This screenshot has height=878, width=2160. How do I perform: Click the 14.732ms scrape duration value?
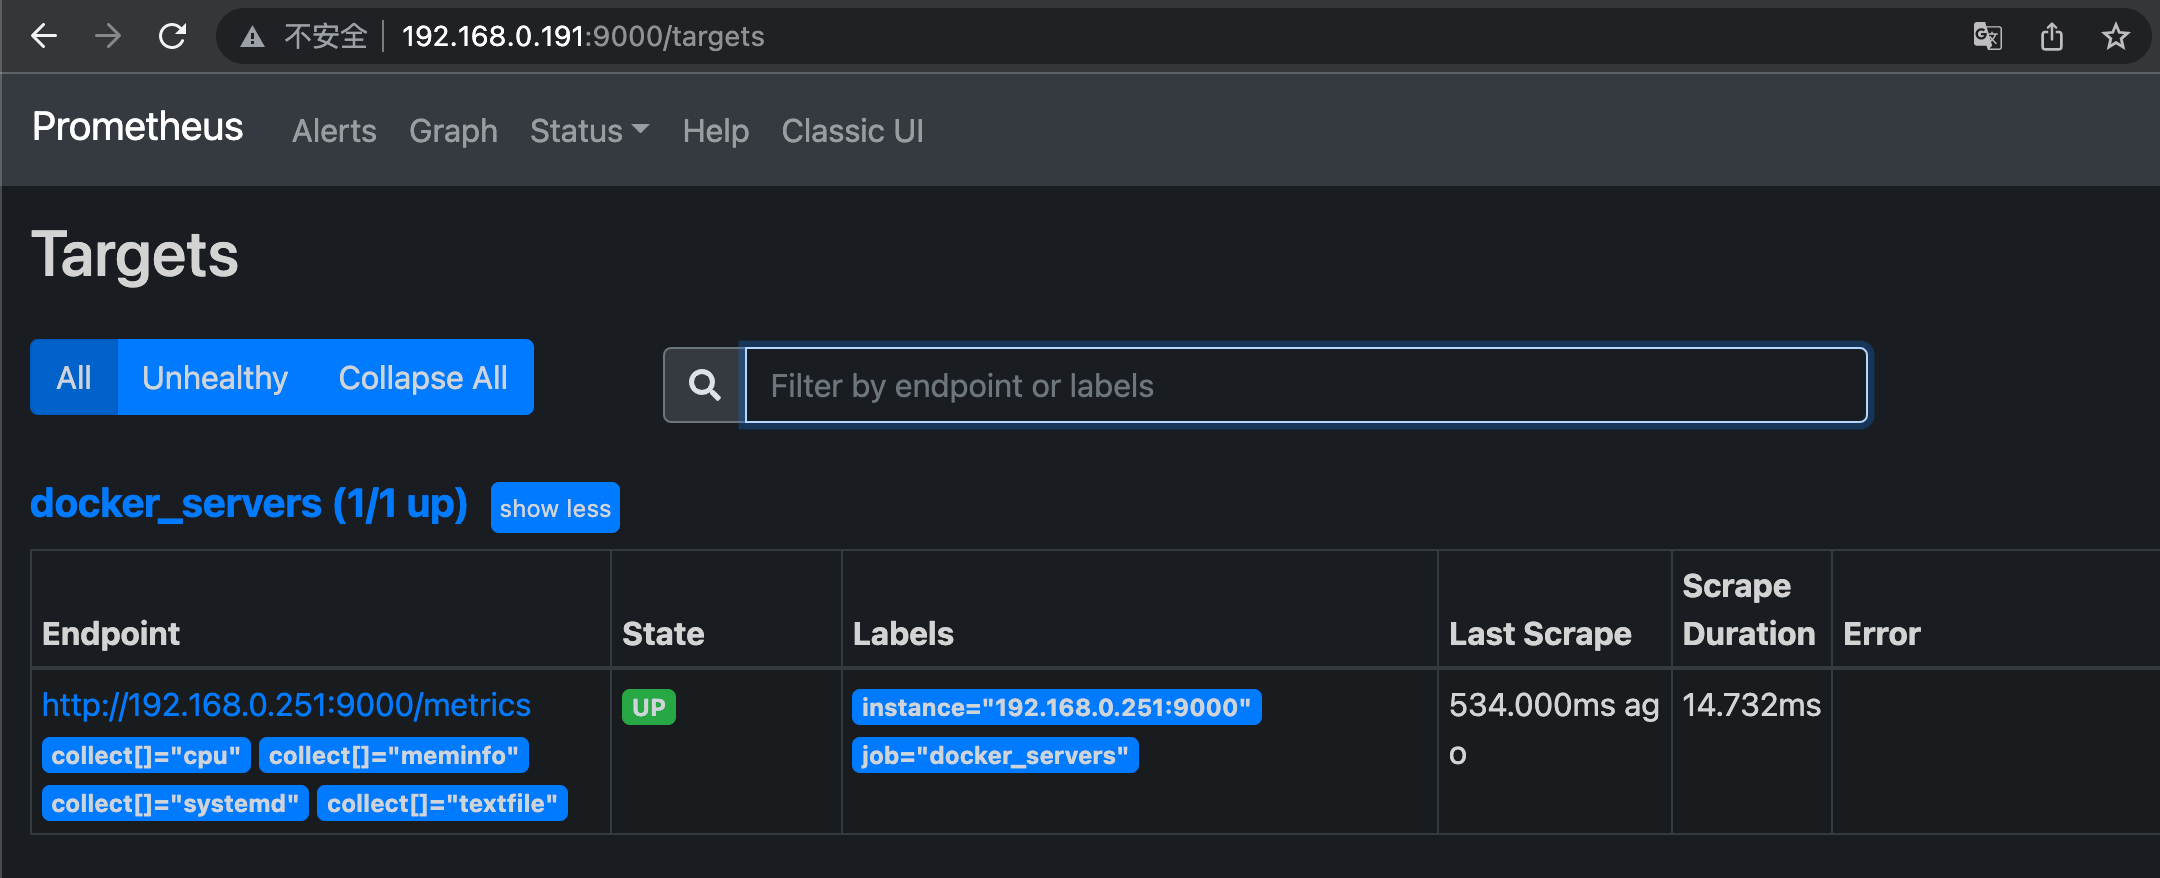(x=1751, y=705)
